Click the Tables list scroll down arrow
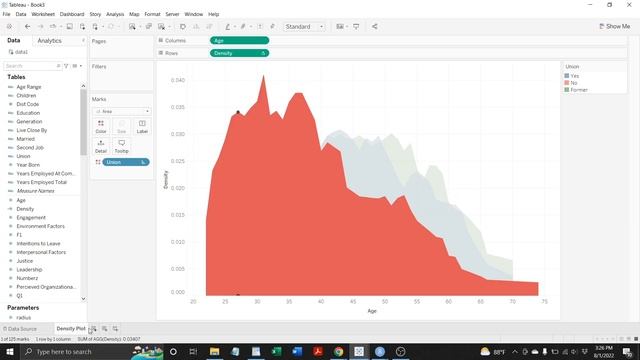Viewport: 640px width, 360px height. point(83,298)
